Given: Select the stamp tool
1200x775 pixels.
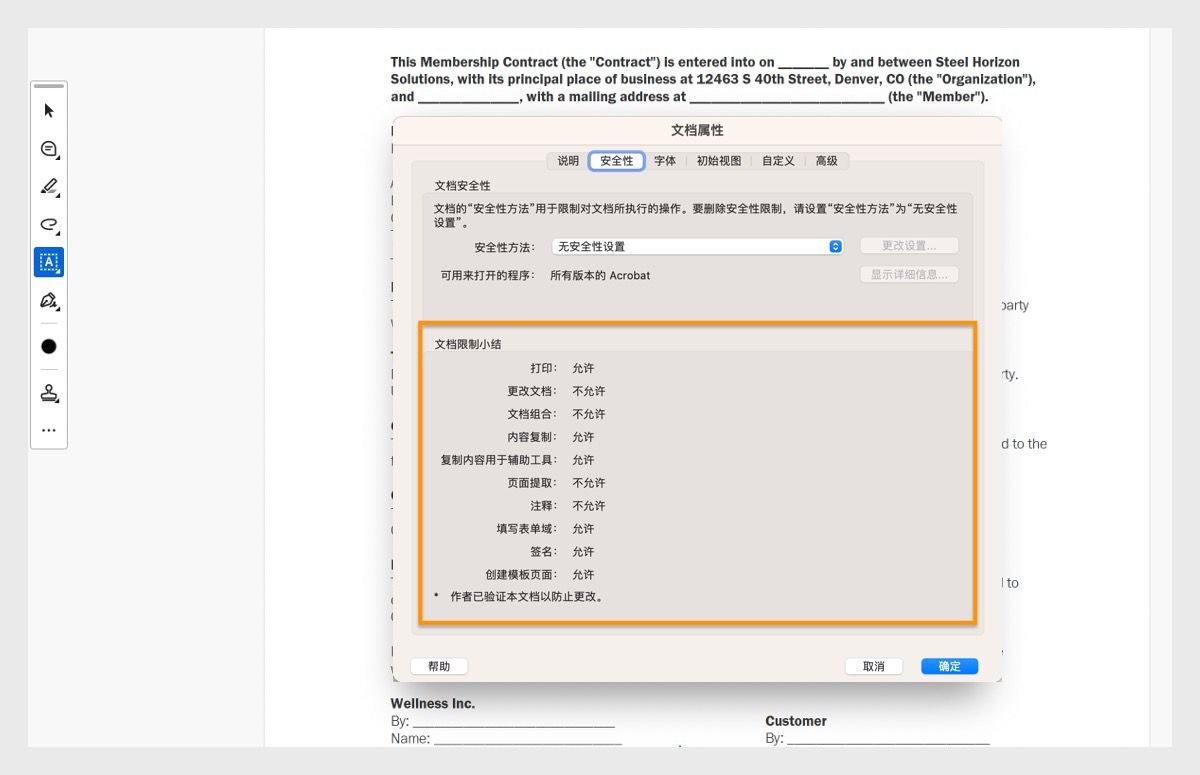Looking at the screenshot, I should (x=48, y=392).
